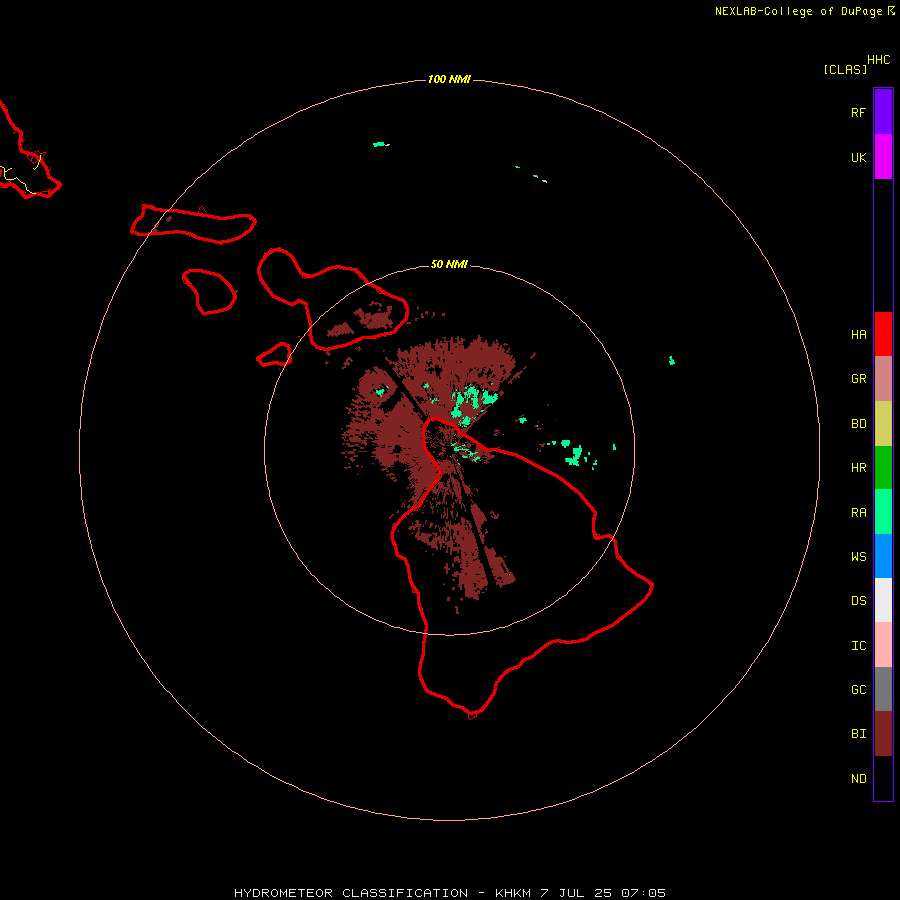Click the 7 JUL 25 date text

point(576,893)
